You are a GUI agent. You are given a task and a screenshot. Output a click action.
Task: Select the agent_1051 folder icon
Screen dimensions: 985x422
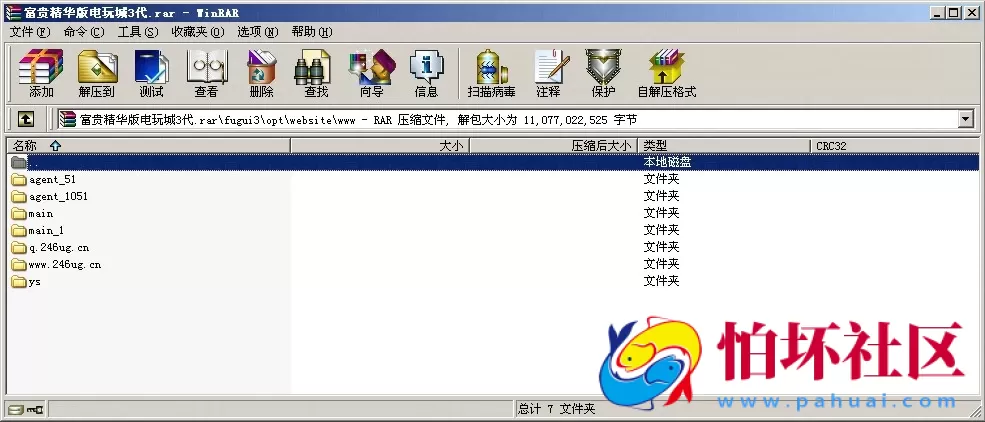(19, 197)
